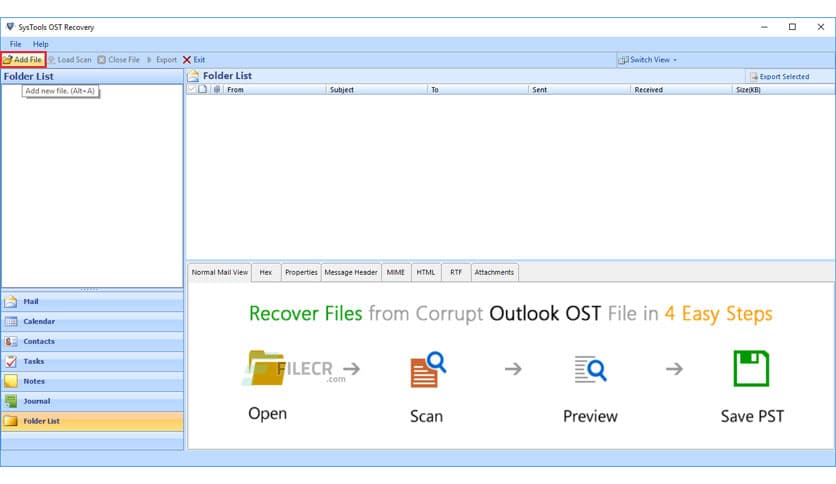Switch to the HTML tab
The image size is (836, 484).
(425, 272)
